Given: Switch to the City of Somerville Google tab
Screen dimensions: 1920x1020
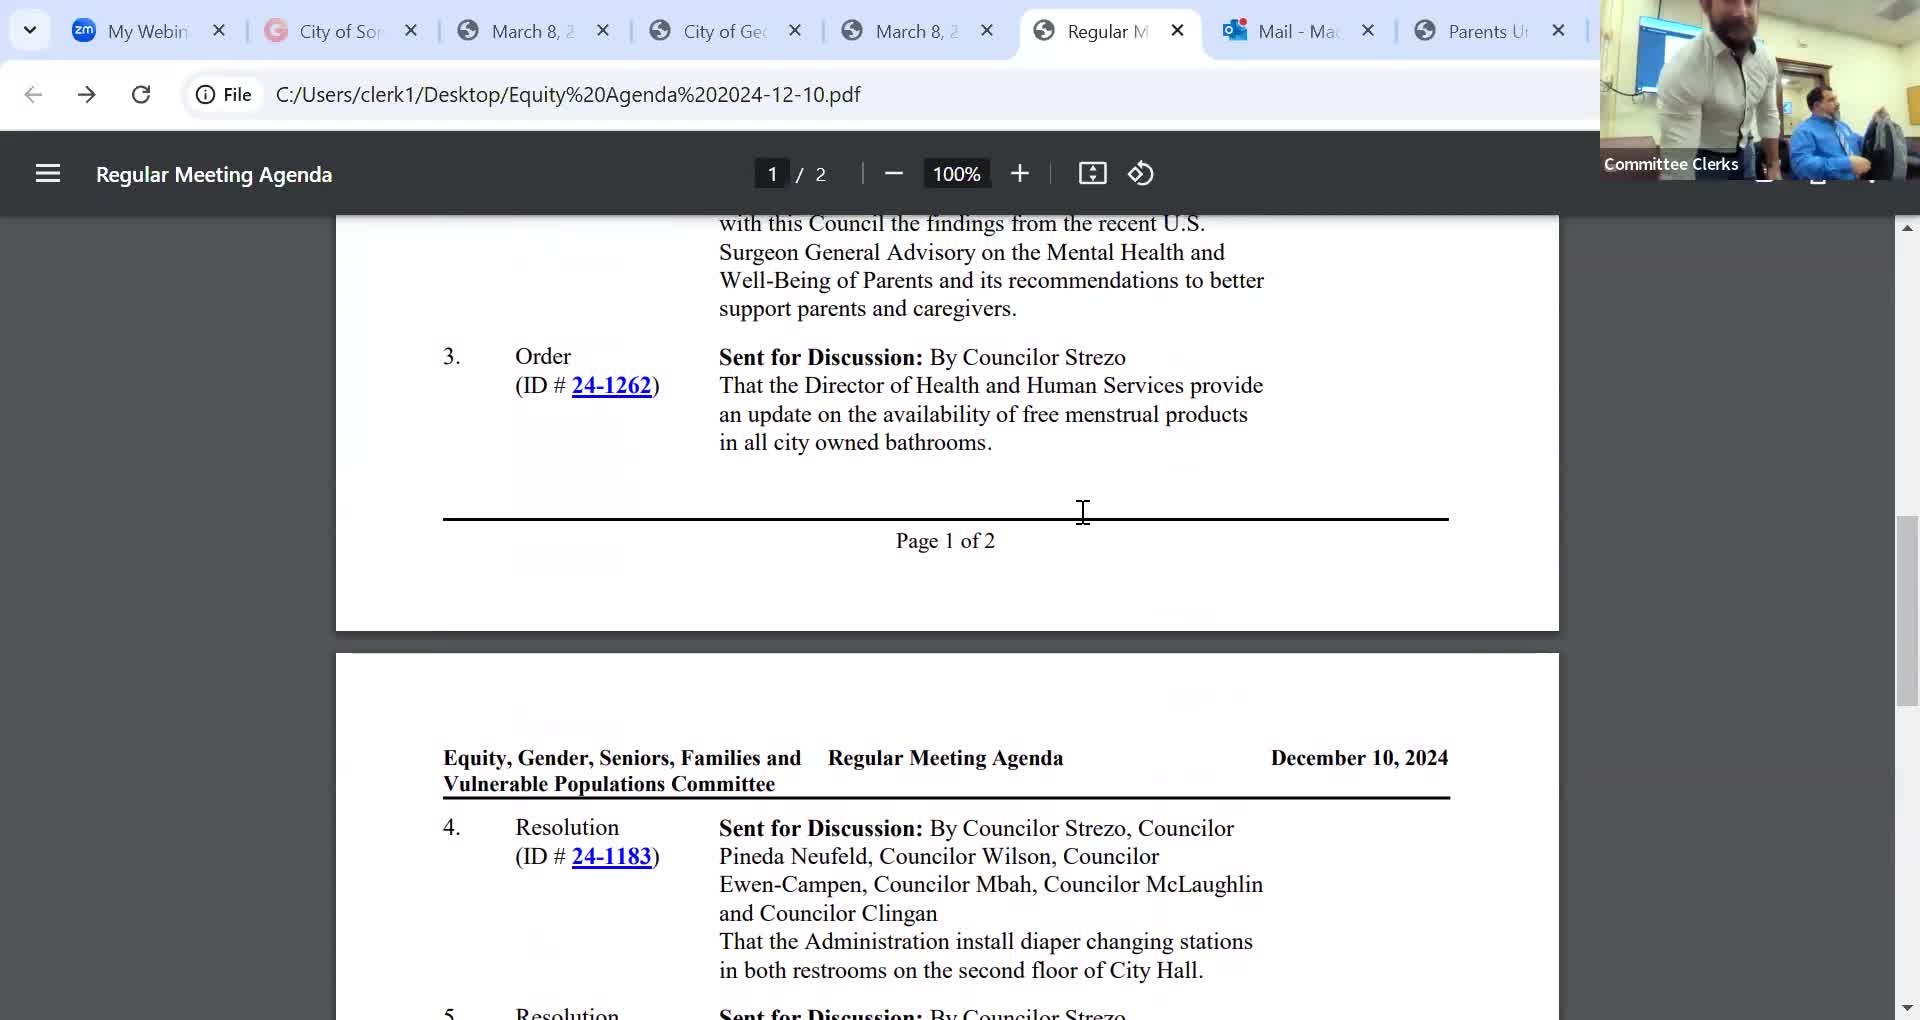Looking at the screenshot, I should tap(340, 31).
